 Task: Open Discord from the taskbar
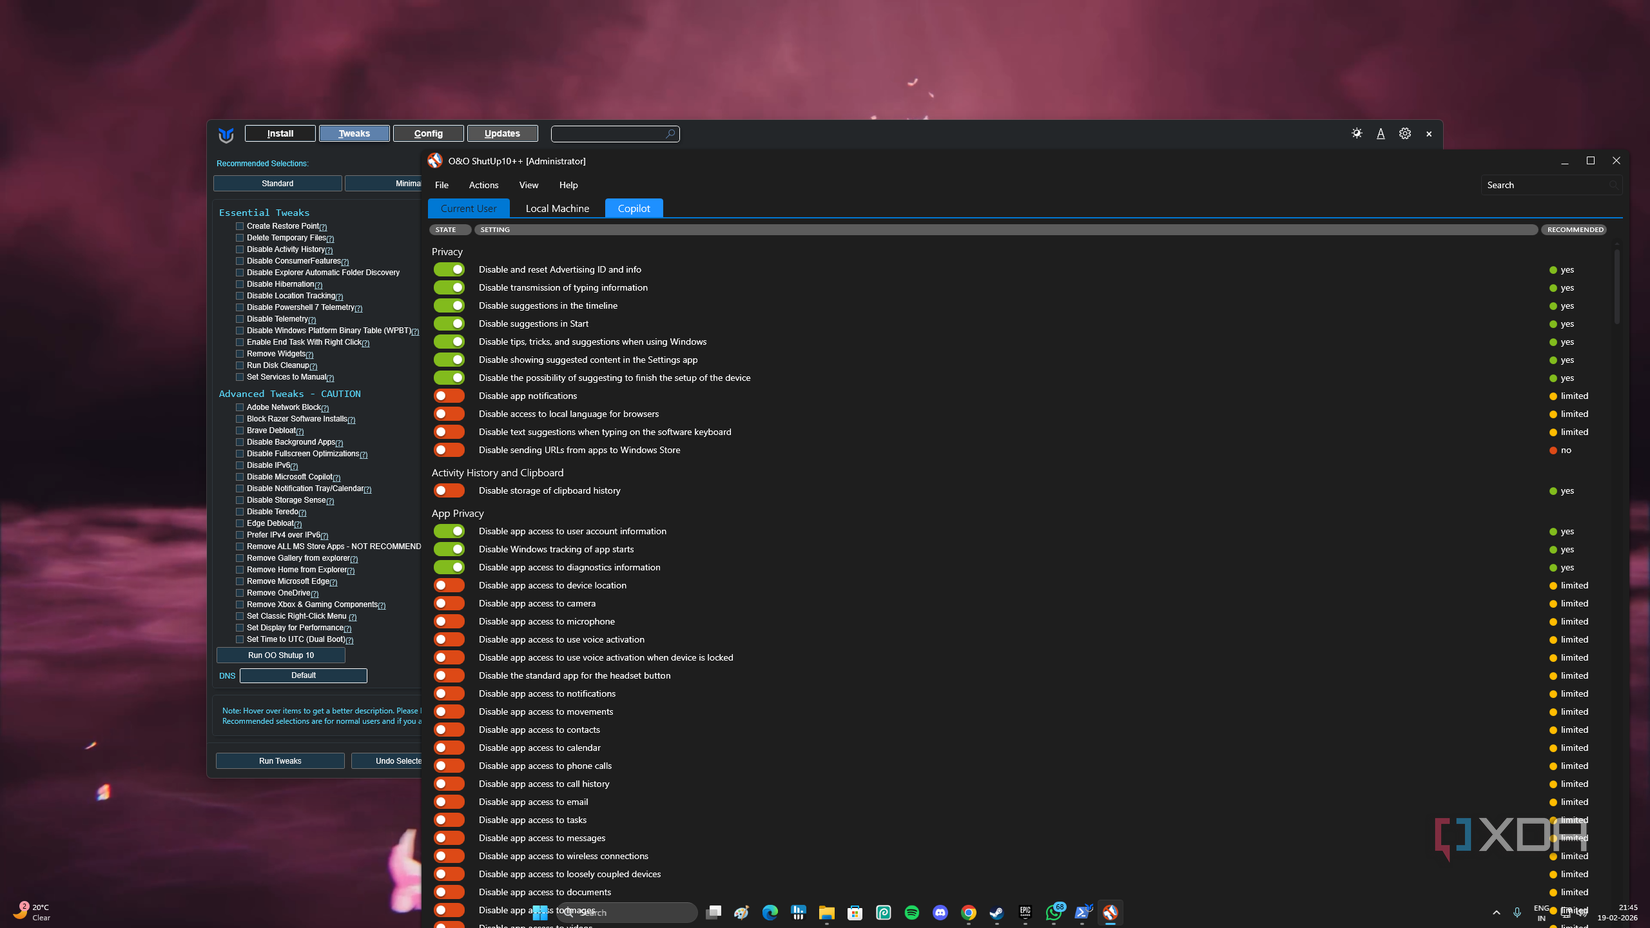940,912
